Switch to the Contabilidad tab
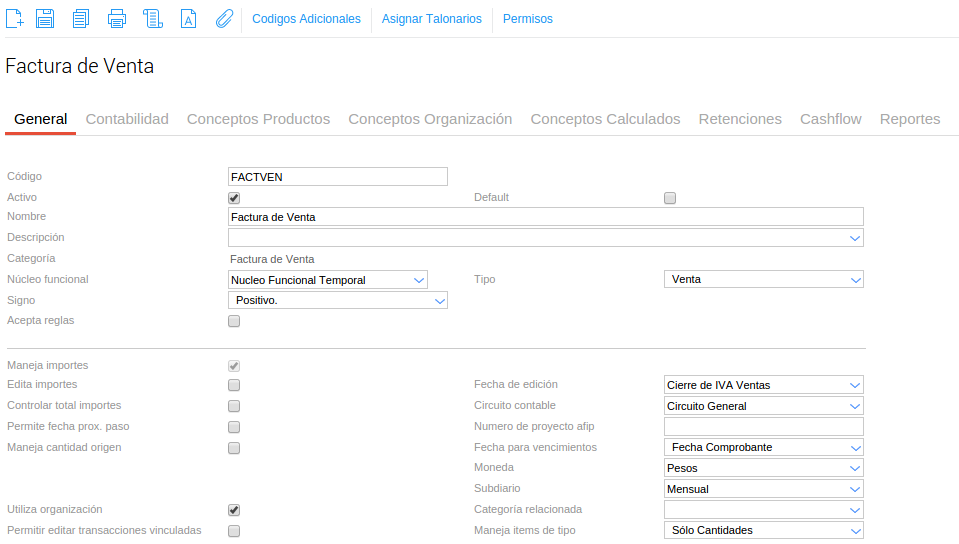Viewport: 959px width, 544px height. (x=127, y=119)
